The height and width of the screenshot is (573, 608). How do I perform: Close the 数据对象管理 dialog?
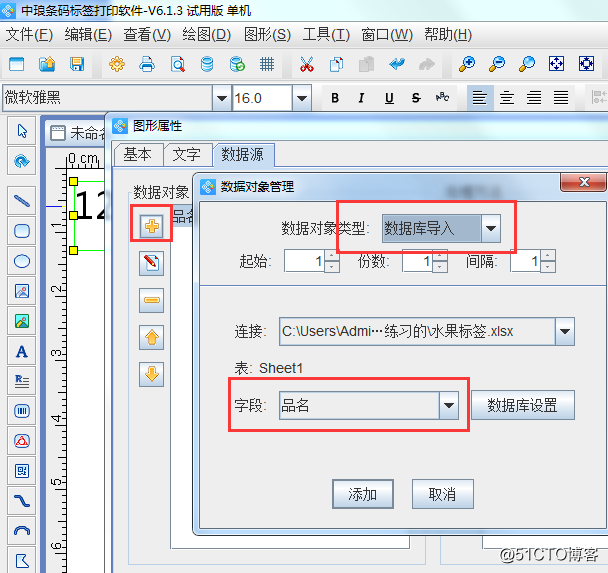click(584, 182)
